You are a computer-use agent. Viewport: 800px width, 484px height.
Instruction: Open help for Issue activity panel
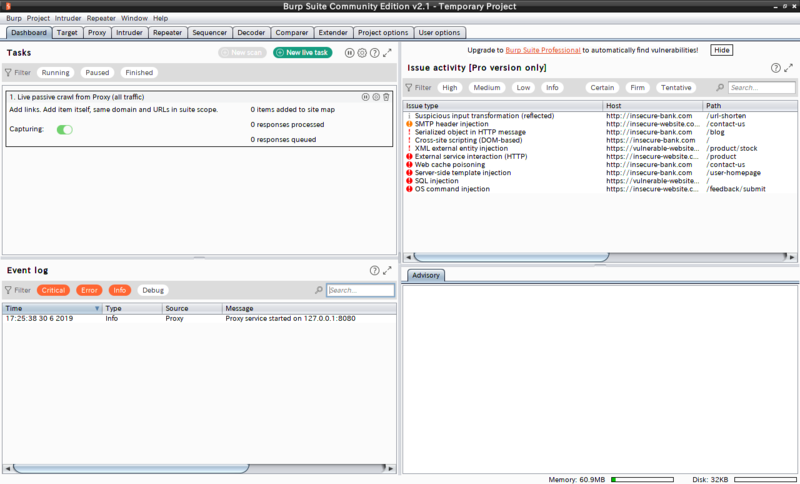pyautogui.click(x=776, y=68)
